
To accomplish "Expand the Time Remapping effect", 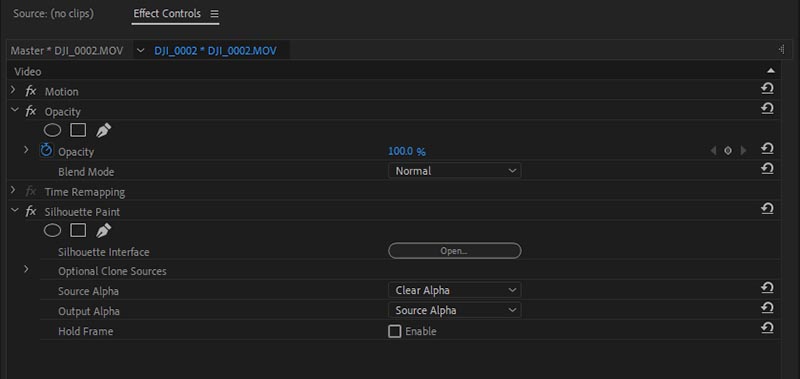I will (13, 190).
